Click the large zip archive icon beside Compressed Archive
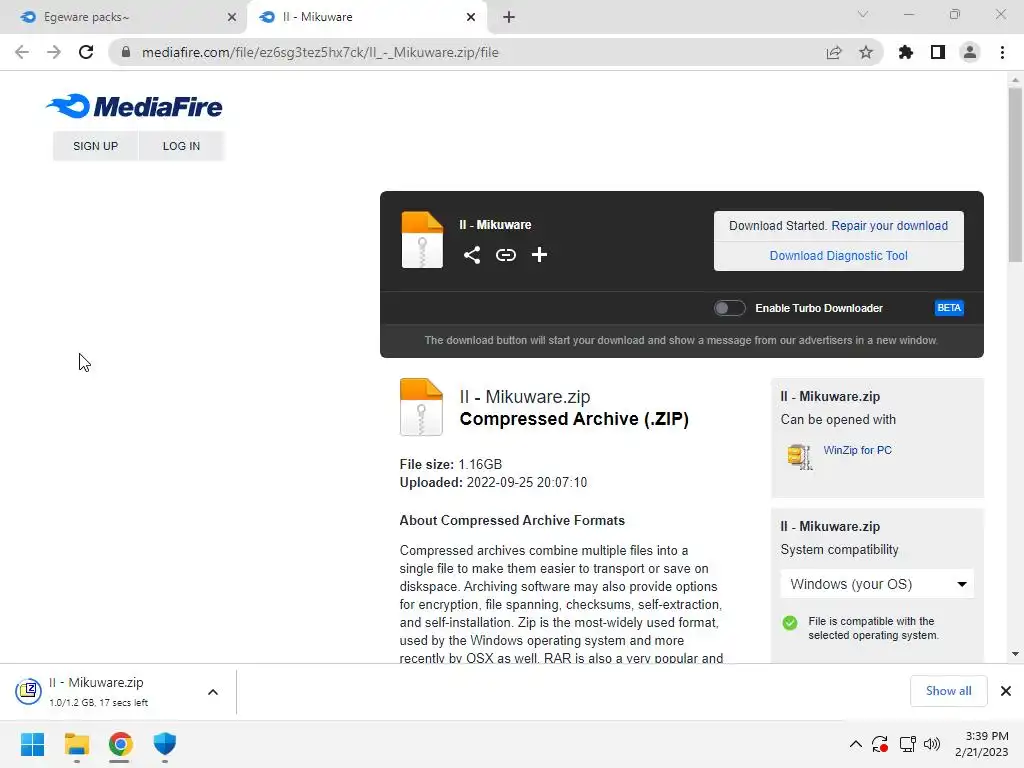1024x768 pixels. click(421, 407)
